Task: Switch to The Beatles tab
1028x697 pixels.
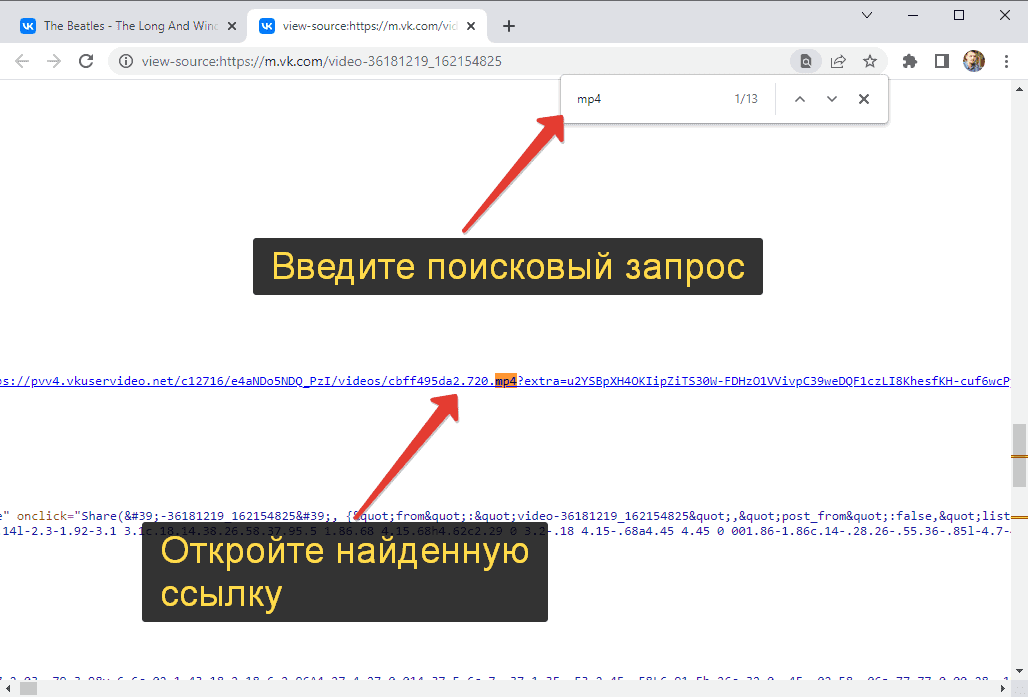Action: coord(128,26)
